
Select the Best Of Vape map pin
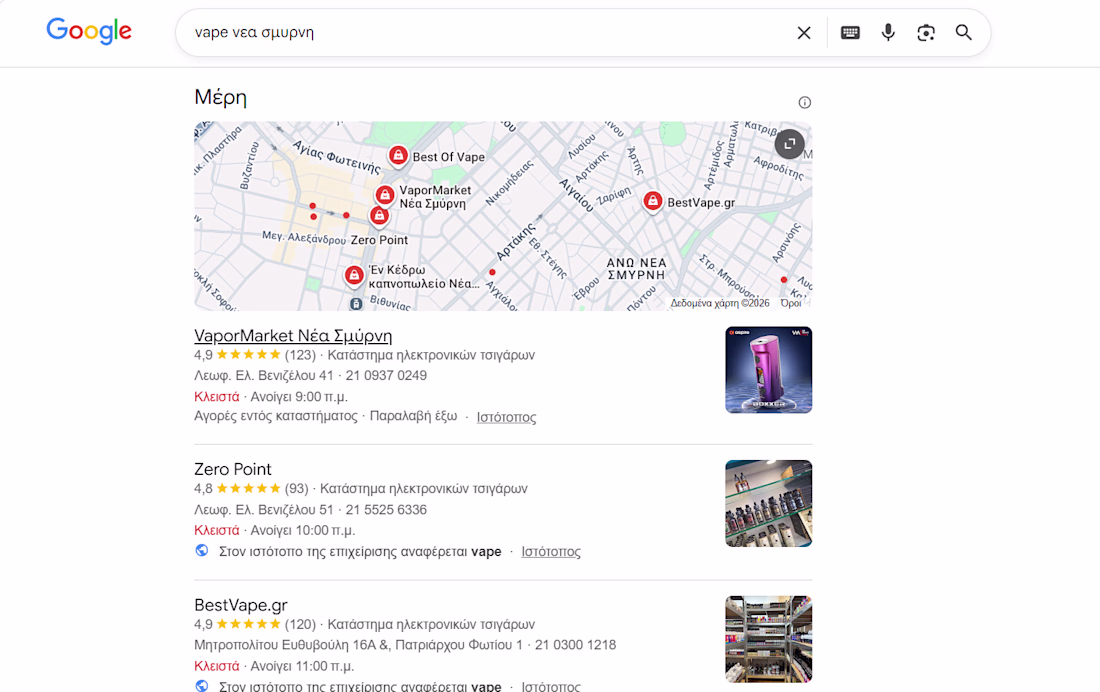click(398, 155)
